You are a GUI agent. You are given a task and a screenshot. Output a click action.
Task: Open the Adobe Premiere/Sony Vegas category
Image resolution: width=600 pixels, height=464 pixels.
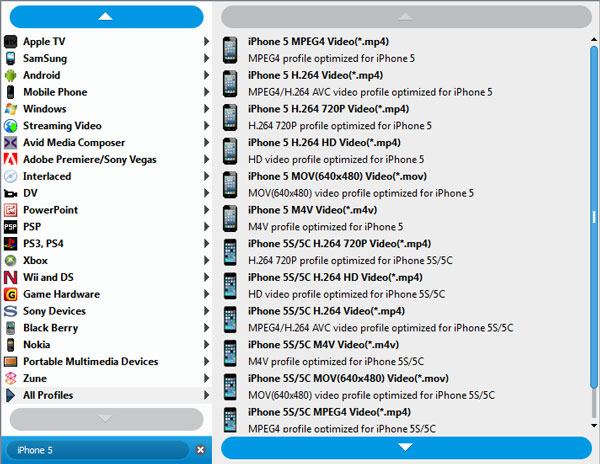[107, 160]
